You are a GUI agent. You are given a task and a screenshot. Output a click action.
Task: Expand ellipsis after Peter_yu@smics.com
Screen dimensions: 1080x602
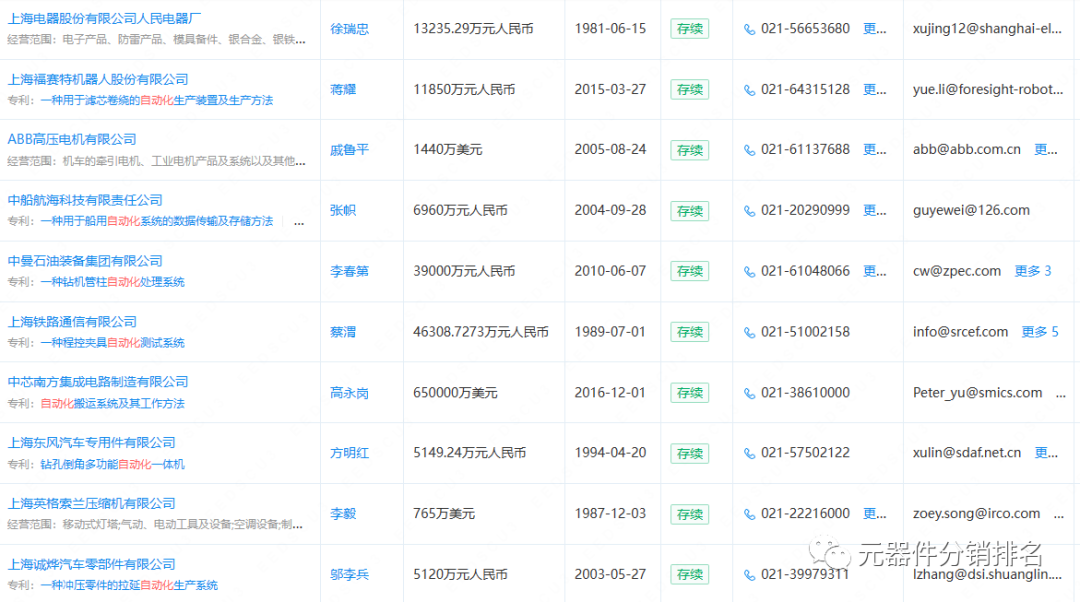(1061, 395)
